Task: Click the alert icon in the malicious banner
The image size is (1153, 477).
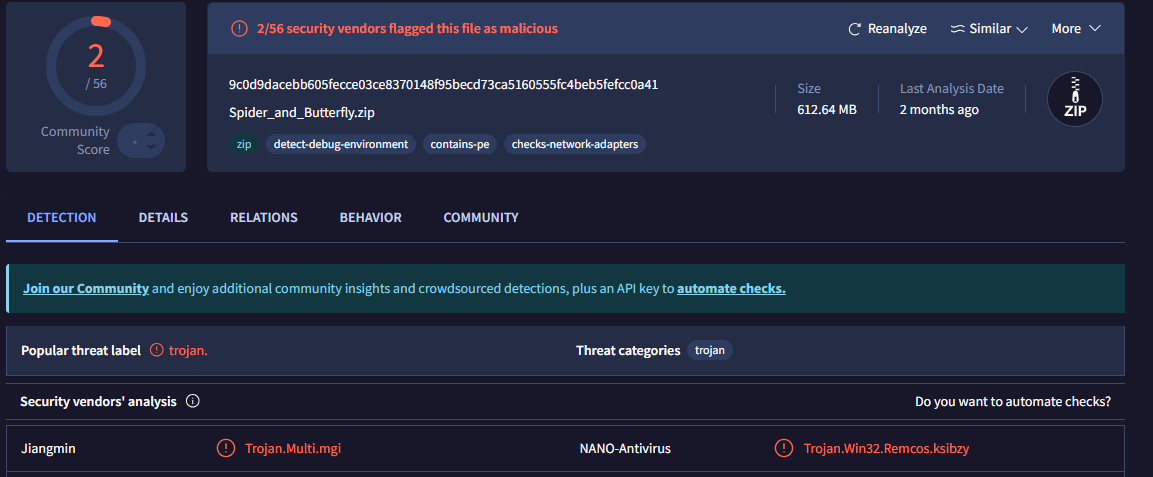Action: 239,29
